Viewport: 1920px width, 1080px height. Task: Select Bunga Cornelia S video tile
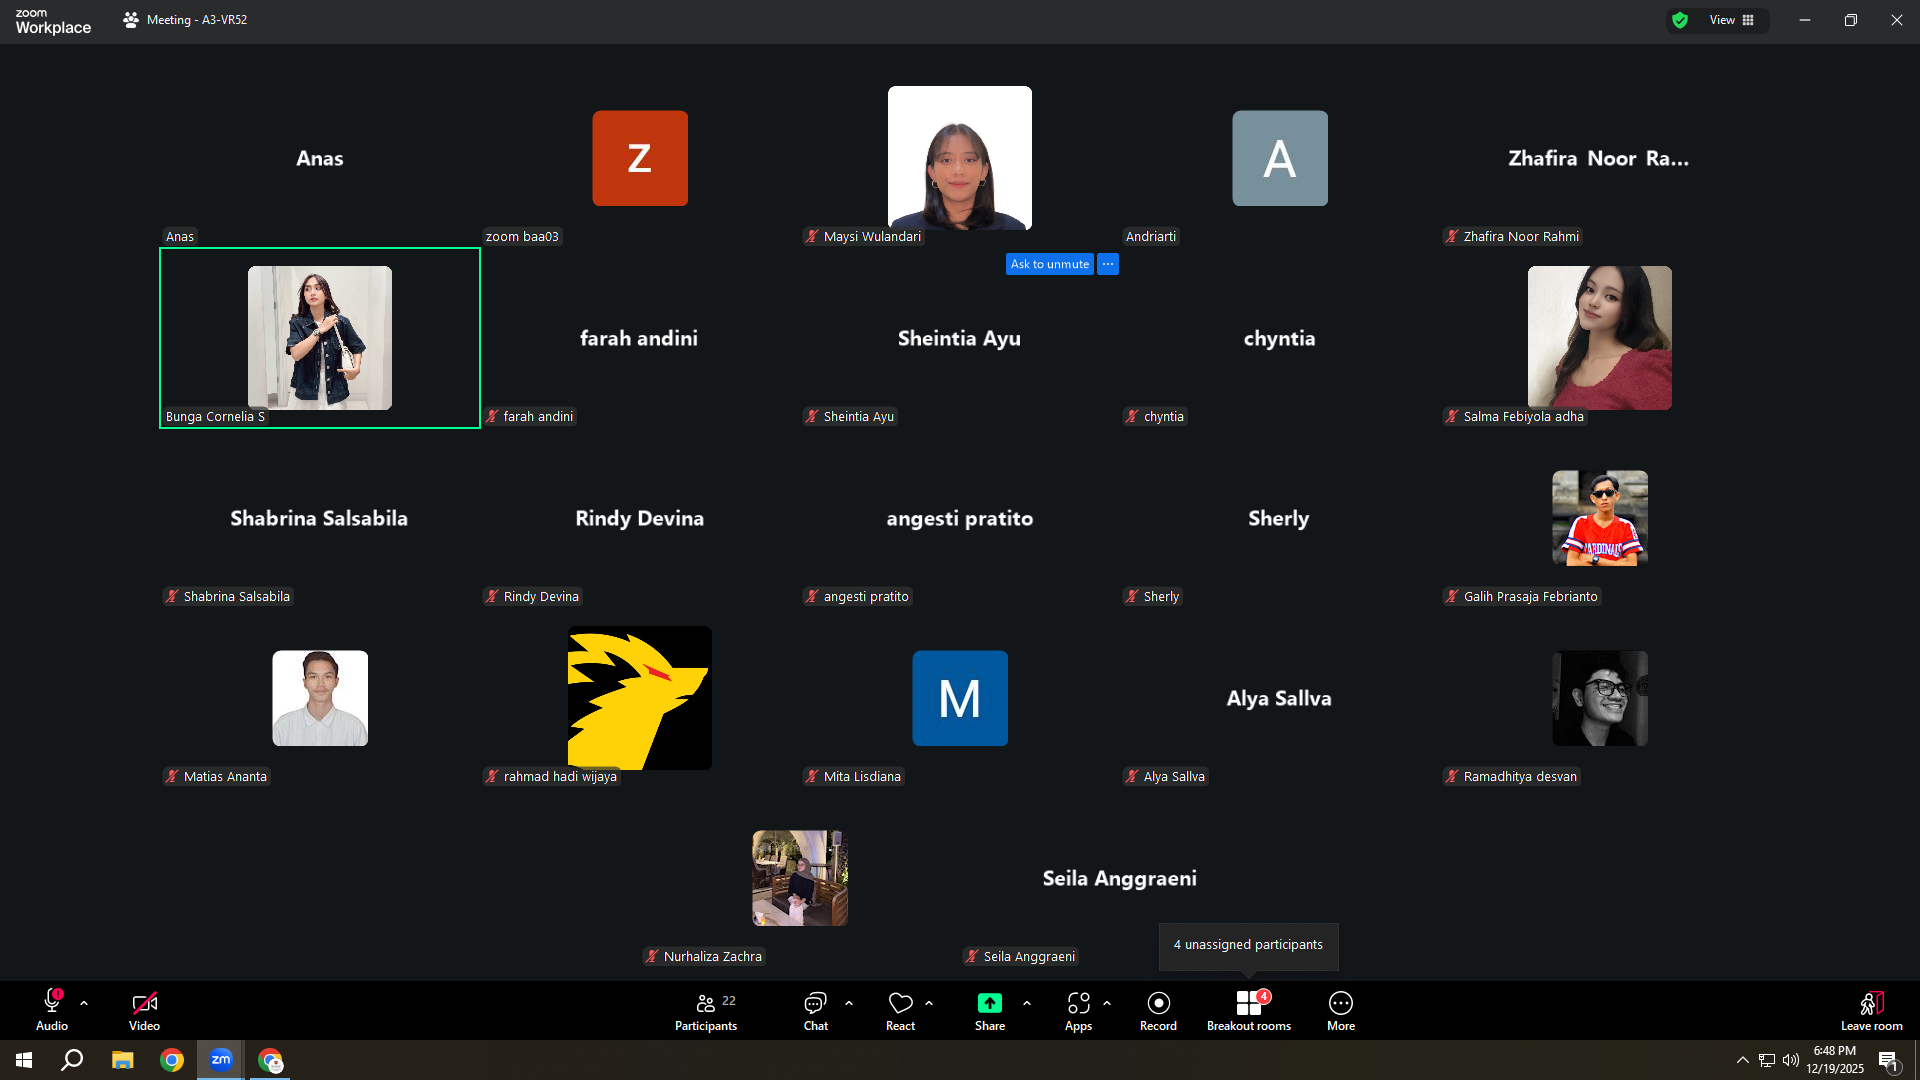tap(320, 338)
